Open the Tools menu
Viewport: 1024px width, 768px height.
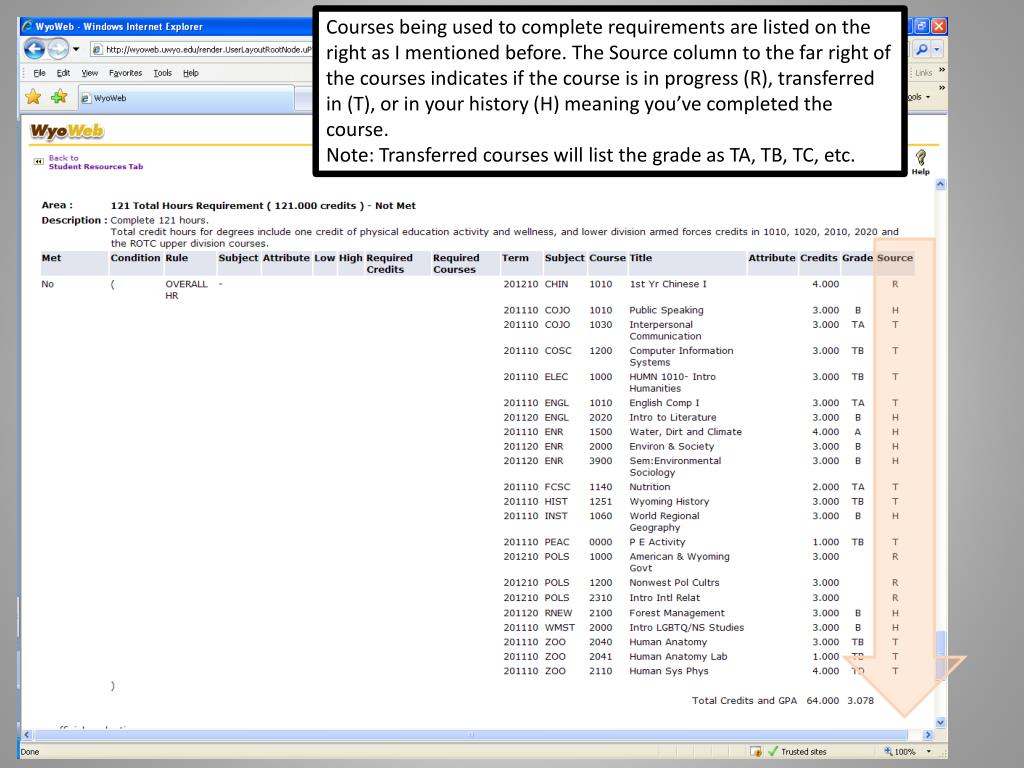tap(163, 73)
